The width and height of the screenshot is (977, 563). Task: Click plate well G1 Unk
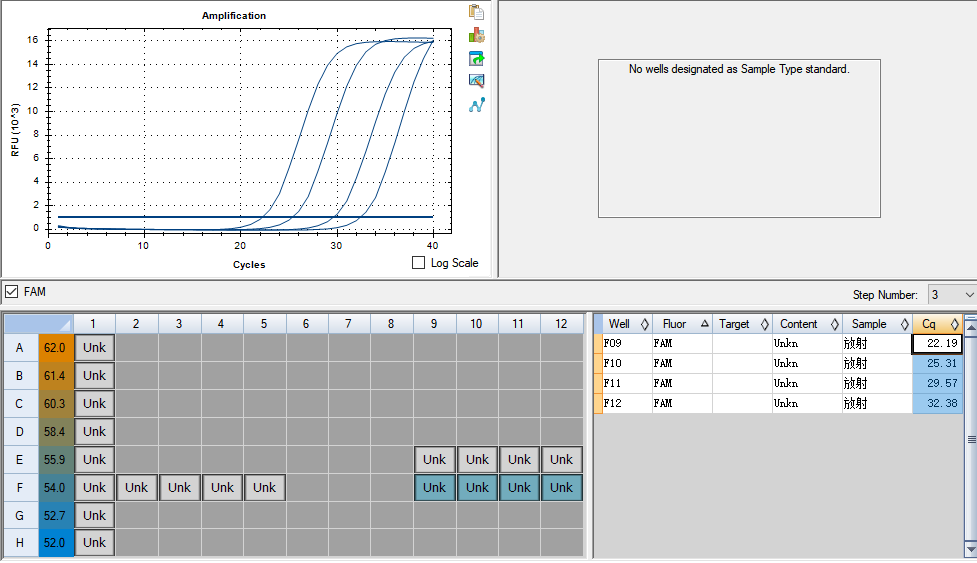pos(94,515)
